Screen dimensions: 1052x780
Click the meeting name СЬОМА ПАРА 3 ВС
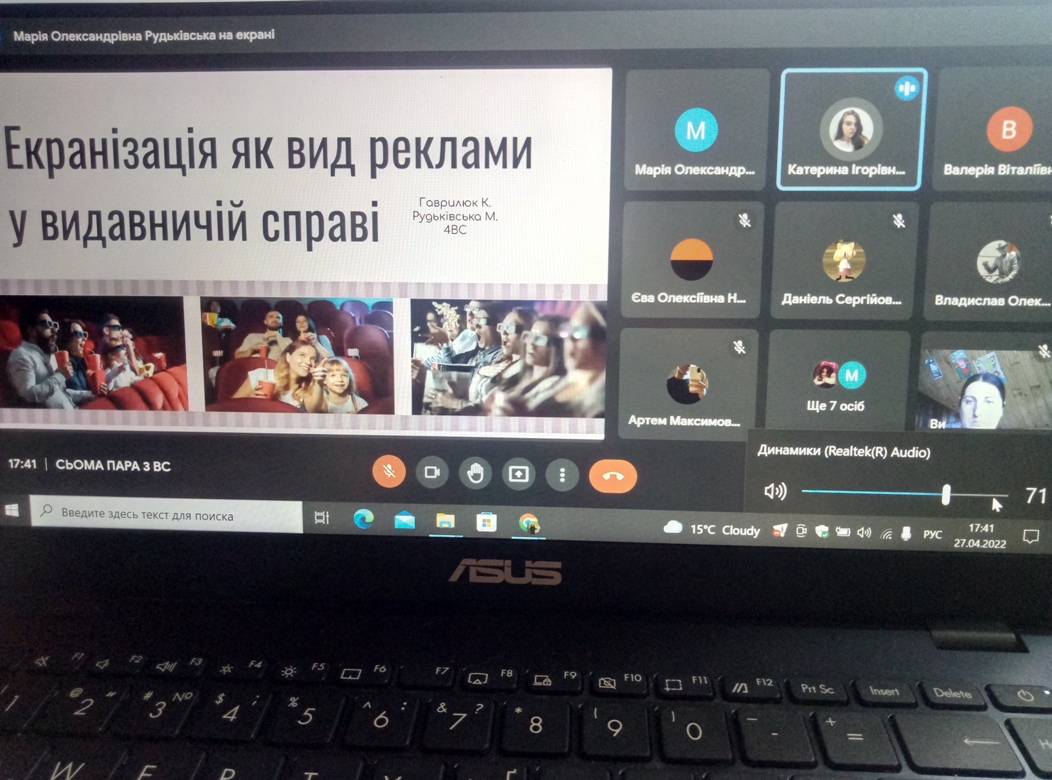113,465
